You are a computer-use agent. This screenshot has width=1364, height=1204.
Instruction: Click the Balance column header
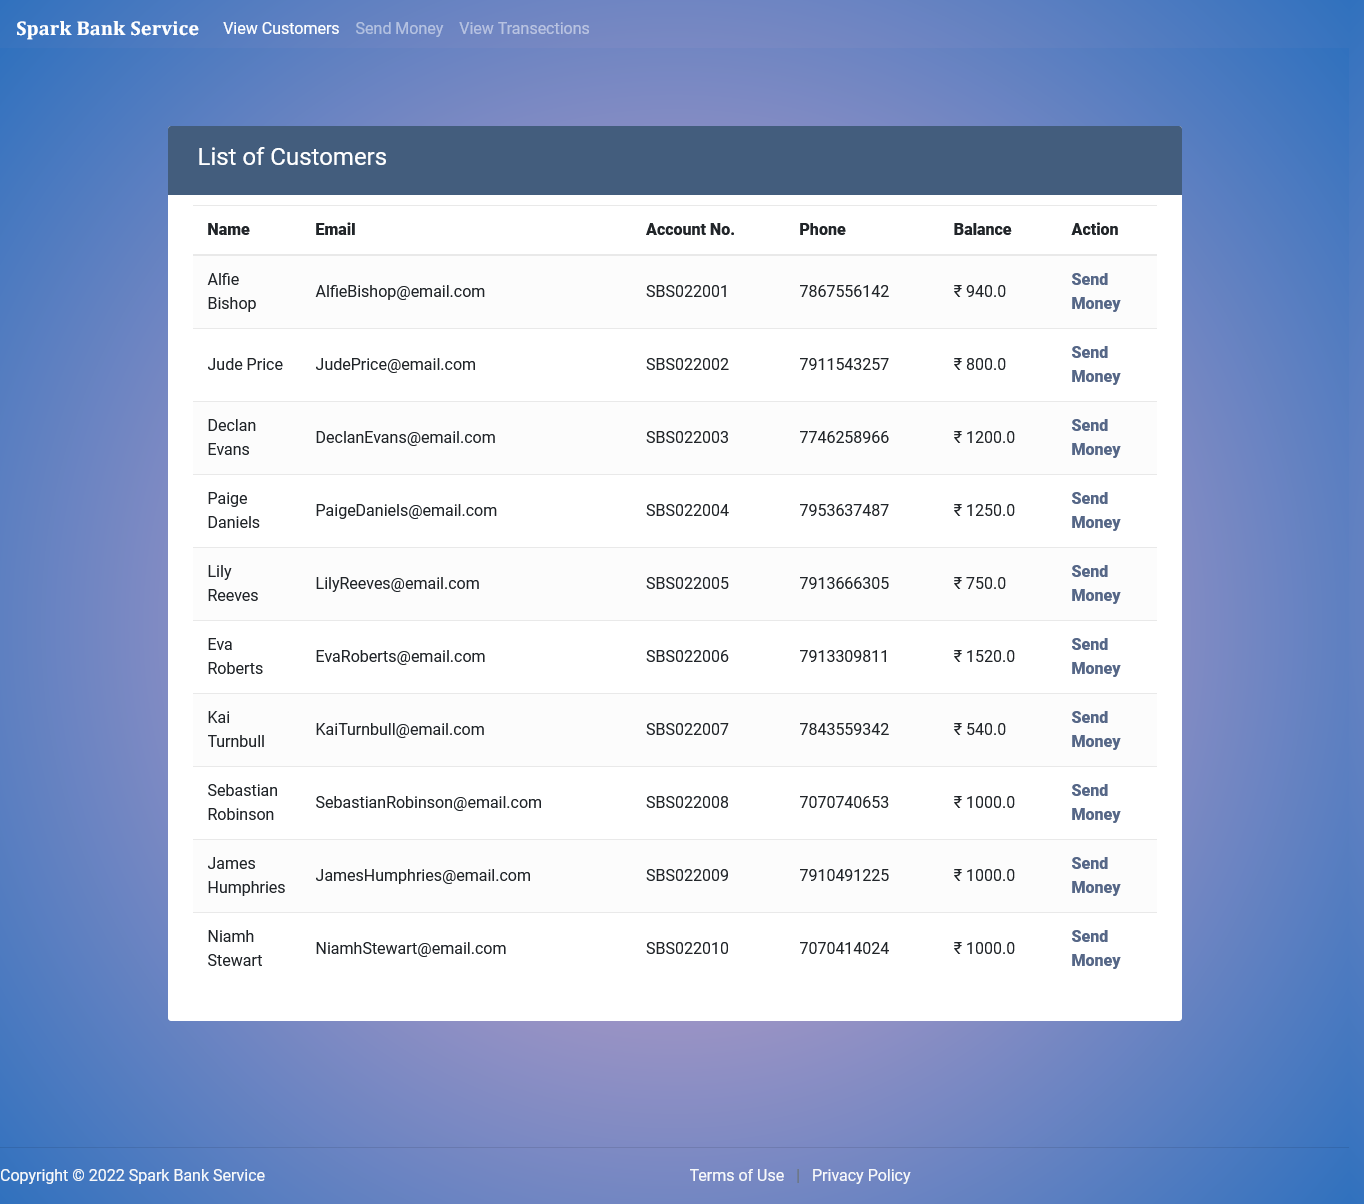tap(982, 229)
